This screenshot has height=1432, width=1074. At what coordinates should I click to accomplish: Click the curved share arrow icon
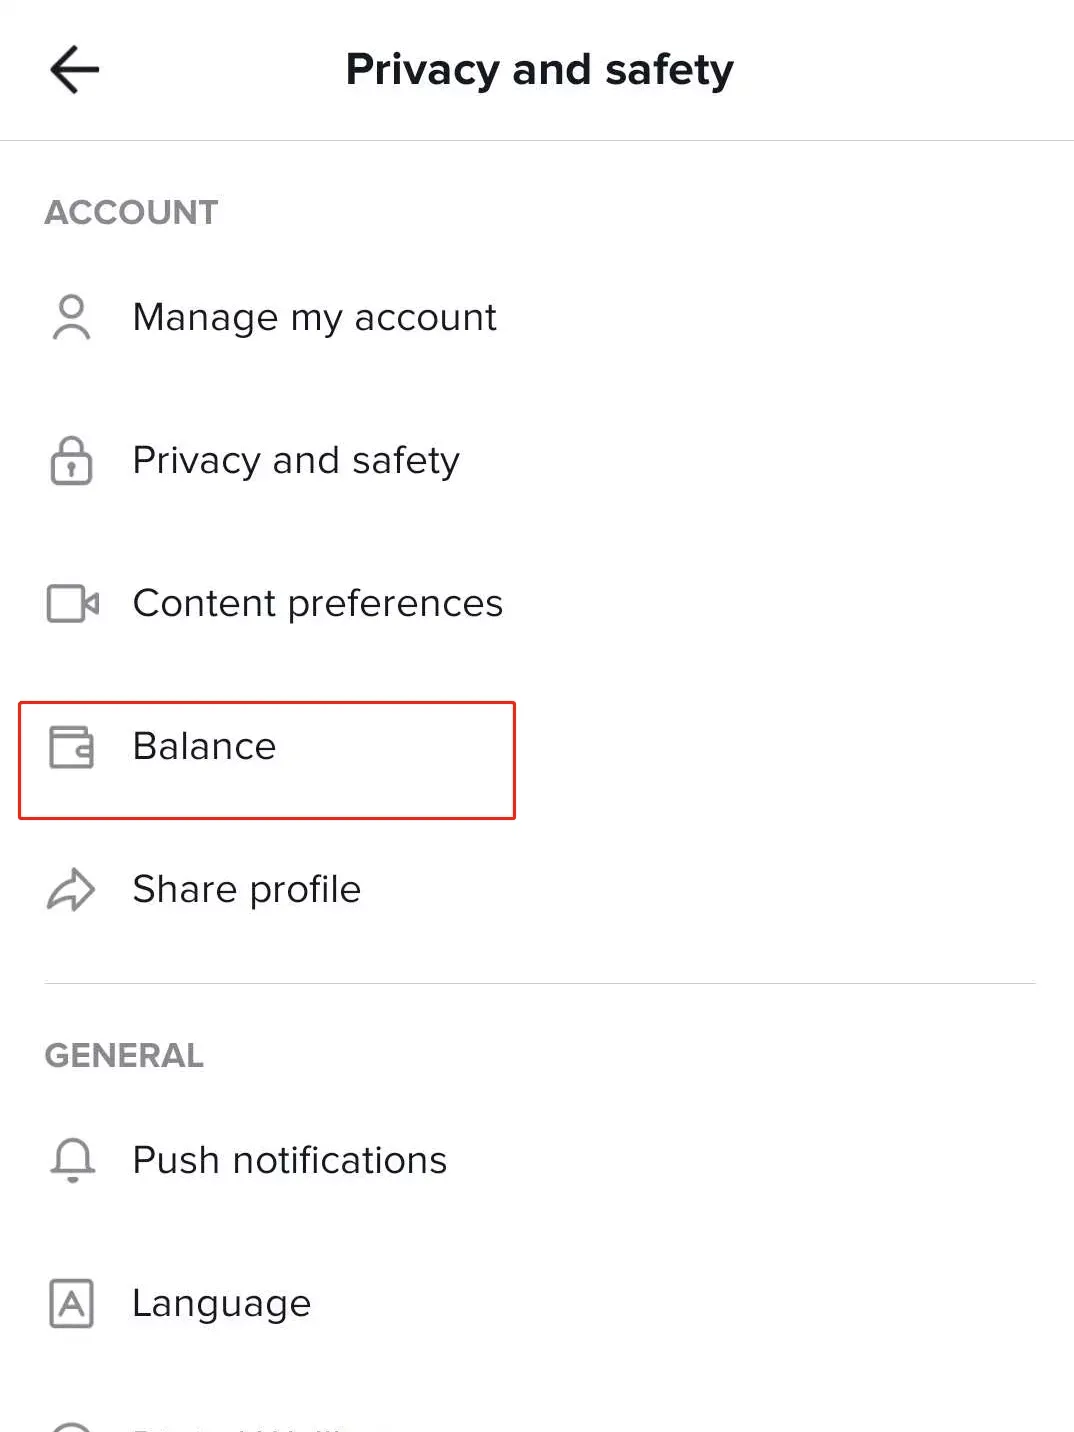pos(71,890)
